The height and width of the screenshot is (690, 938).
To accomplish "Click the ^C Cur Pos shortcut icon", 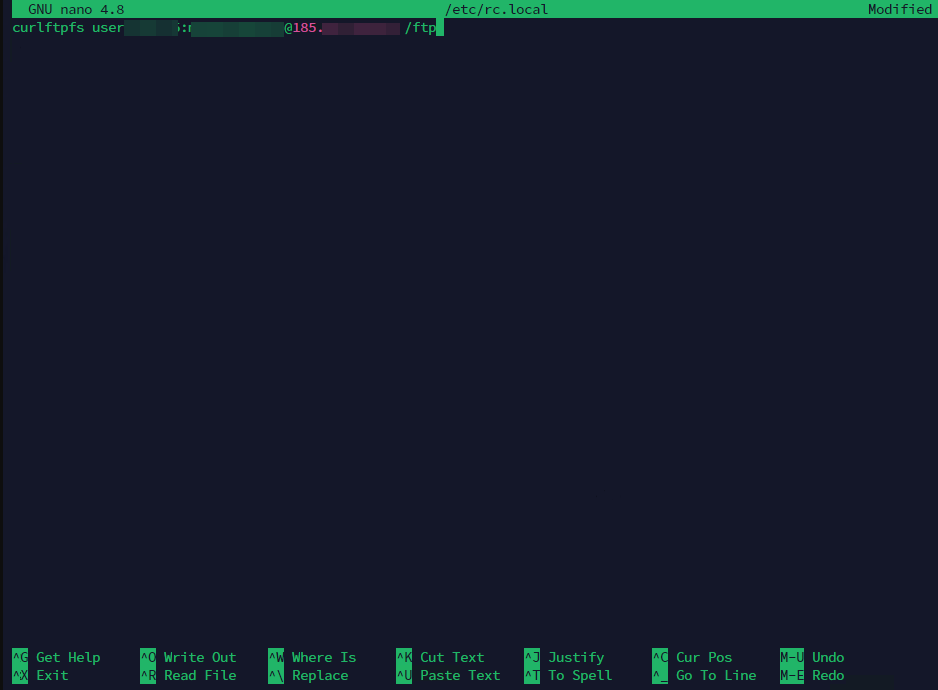I will (x=659, y=657).
